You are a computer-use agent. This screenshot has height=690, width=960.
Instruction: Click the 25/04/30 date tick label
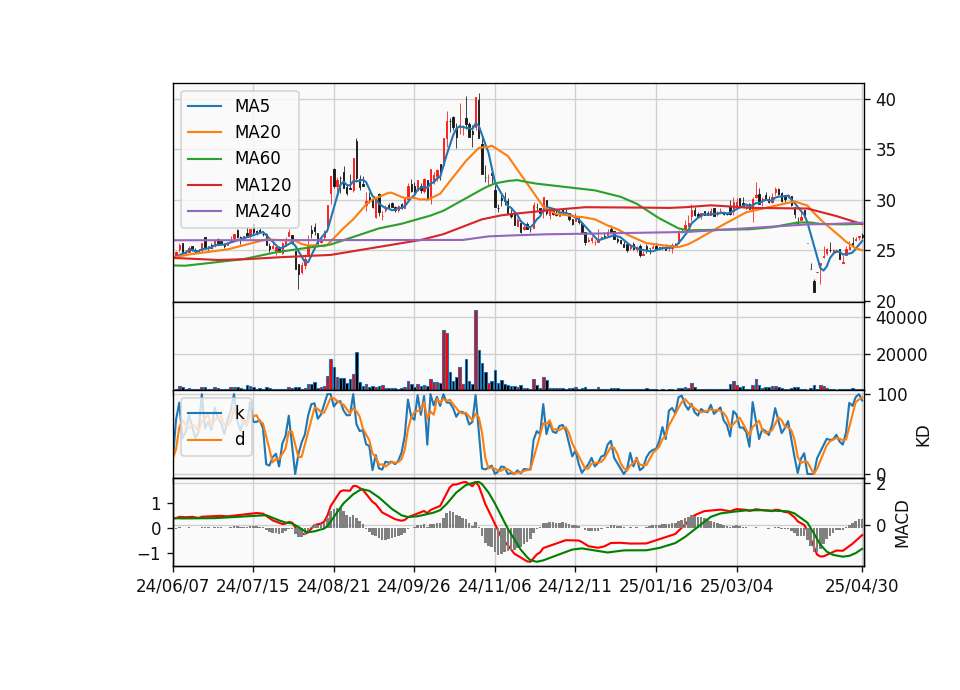[x=862, y=587]
